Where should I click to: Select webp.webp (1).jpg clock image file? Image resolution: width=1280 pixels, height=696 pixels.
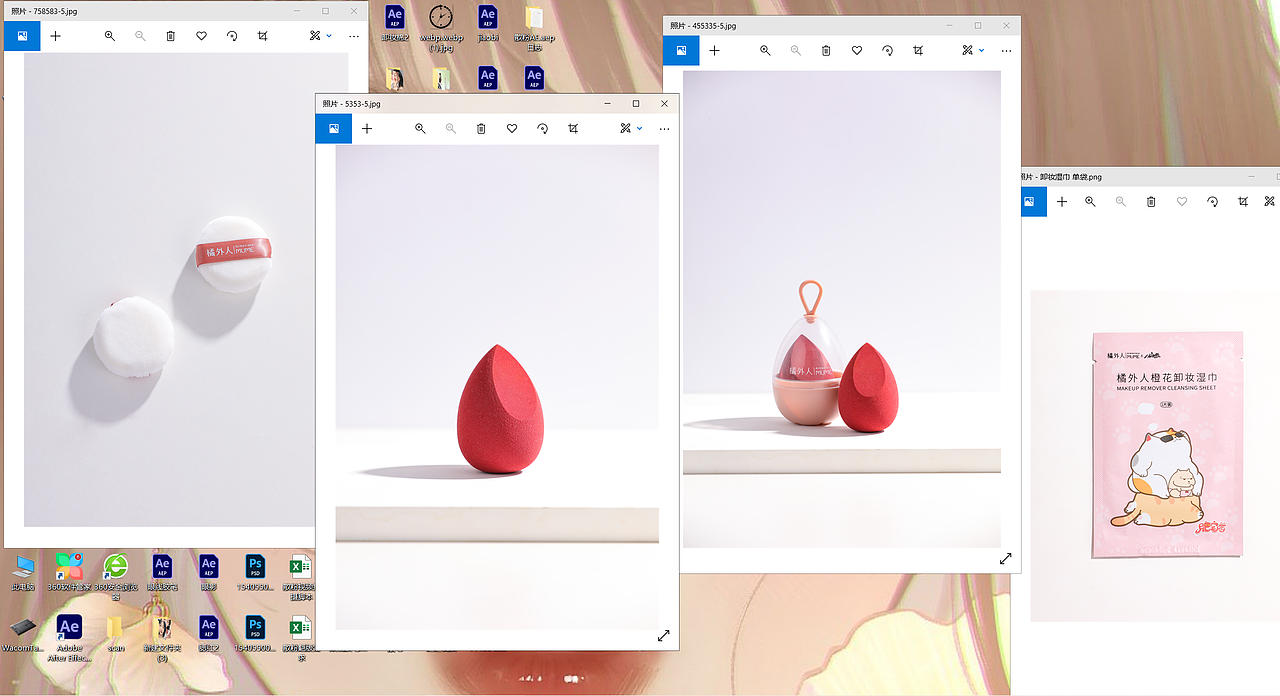(x=441, y=27)
